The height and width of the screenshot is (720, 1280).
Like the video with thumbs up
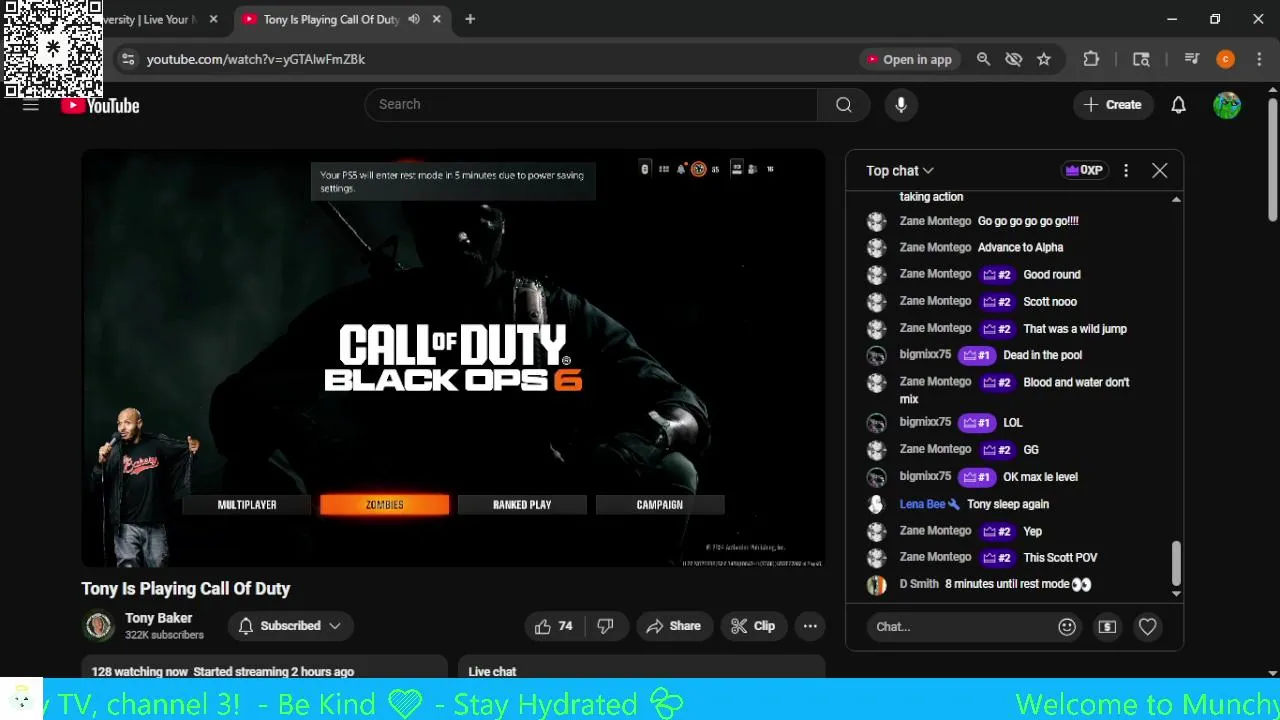553,626
